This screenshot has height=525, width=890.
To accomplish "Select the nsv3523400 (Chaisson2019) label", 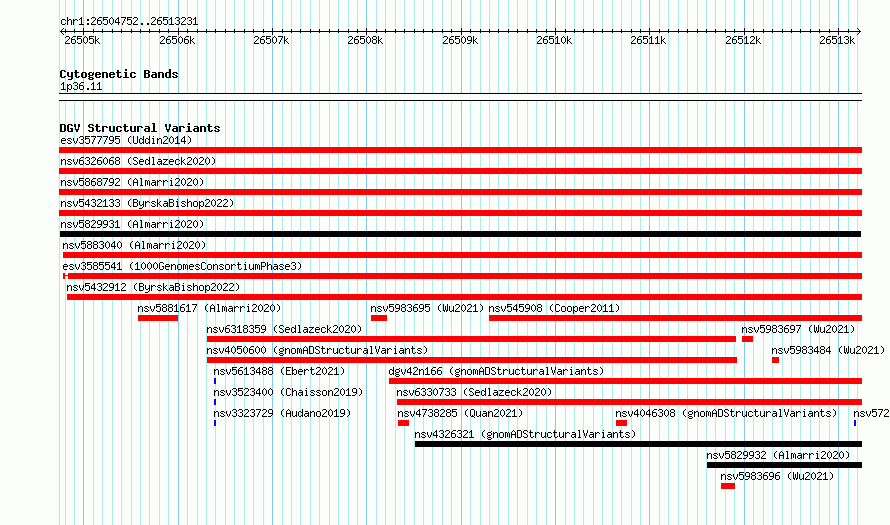I will [288, 392].
